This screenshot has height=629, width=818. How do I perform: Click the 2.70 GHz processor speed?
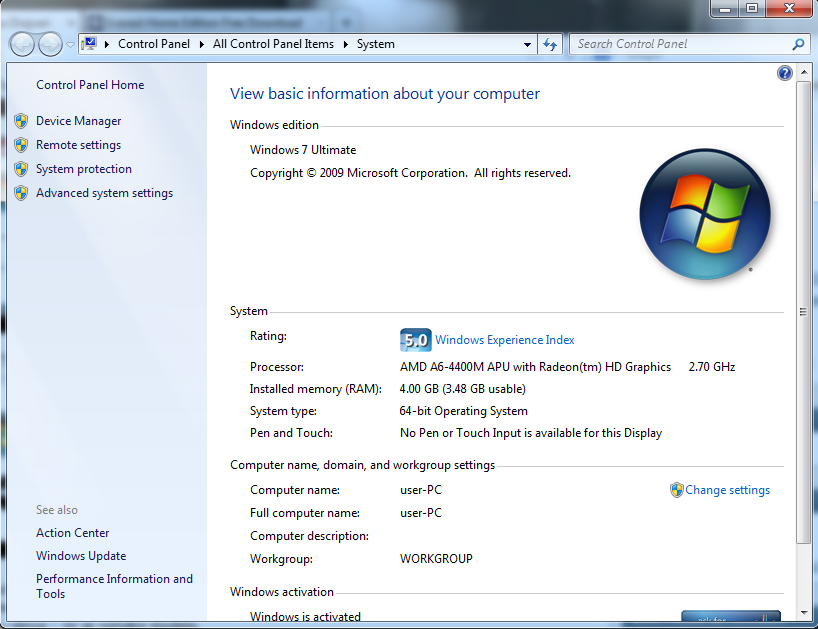tap(712, 367)
